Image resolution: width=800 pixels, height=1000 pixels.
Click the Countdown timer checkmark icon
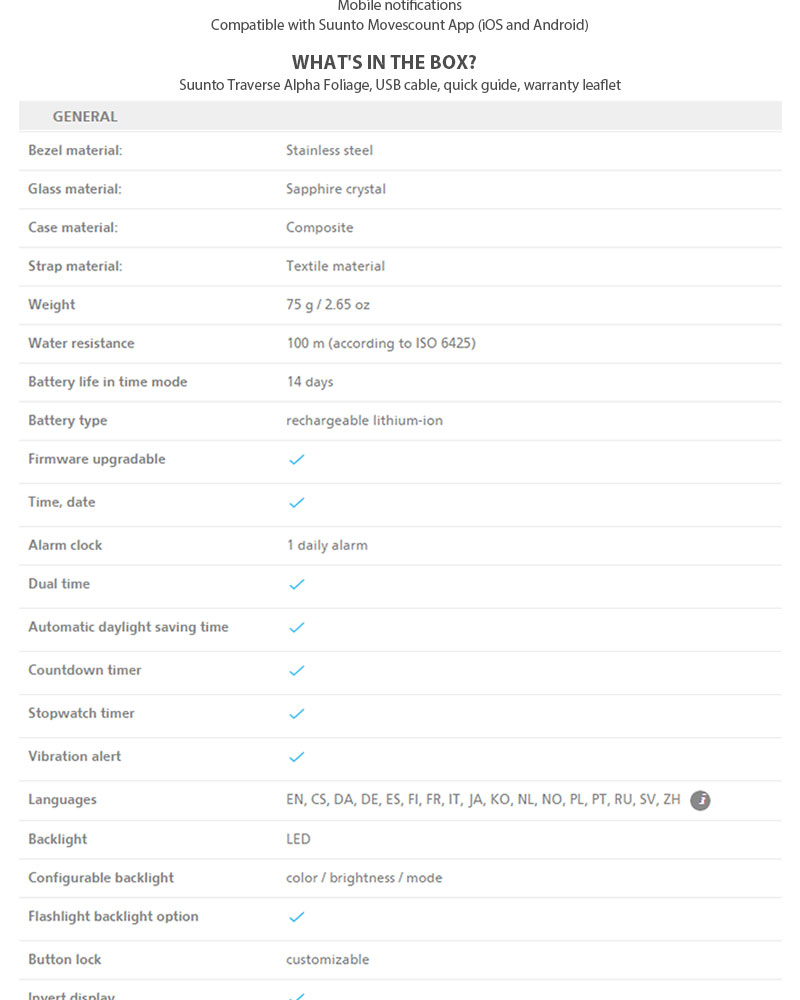pos(296,671)
